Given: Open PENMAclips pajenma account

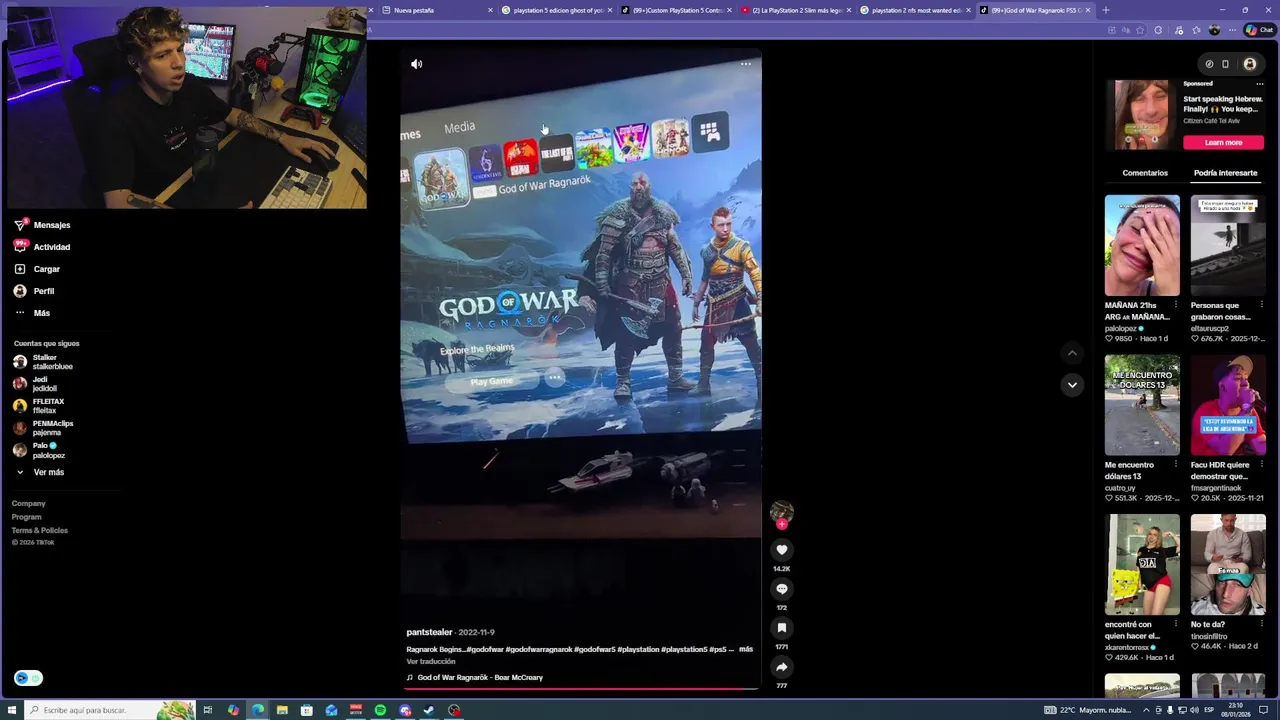Looking at the screenshot, I should 44,428.
